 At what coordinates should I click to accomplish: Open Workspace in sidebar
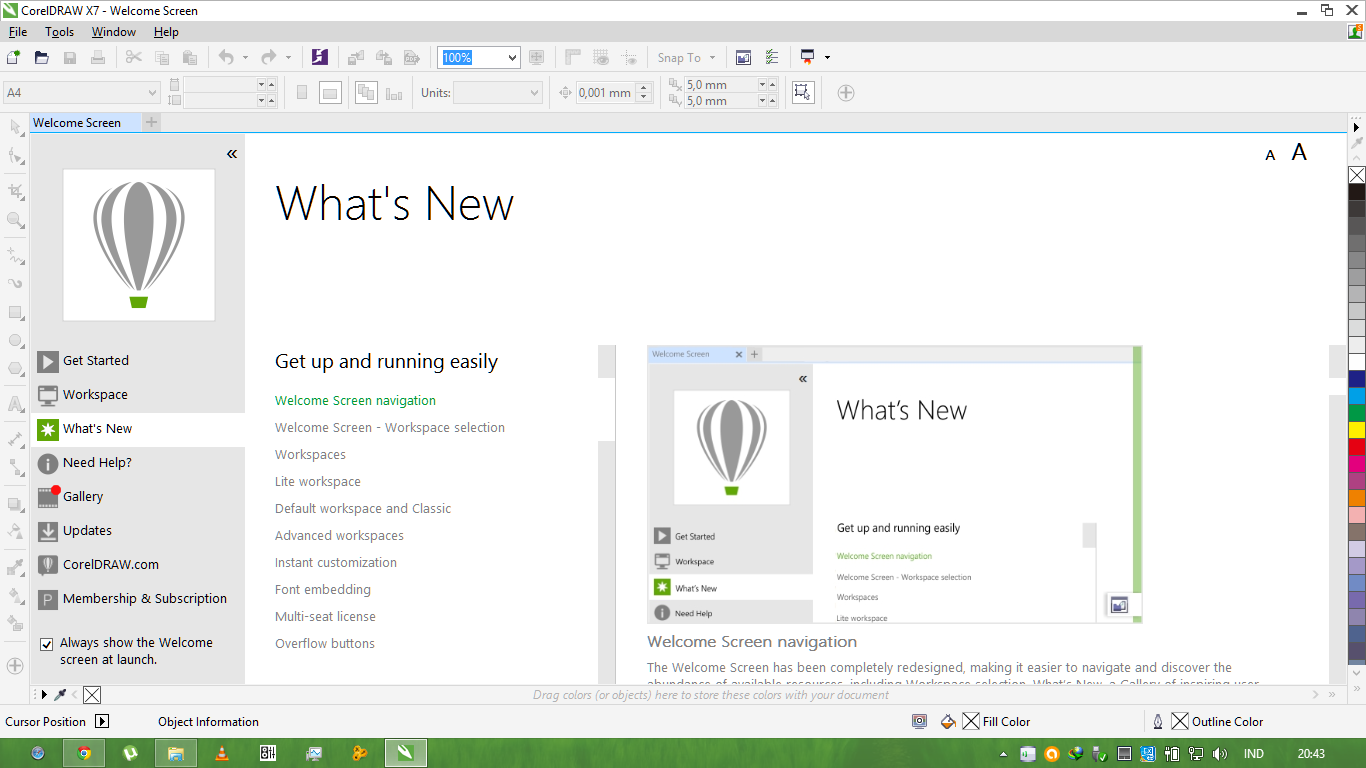tap(138, 395)
